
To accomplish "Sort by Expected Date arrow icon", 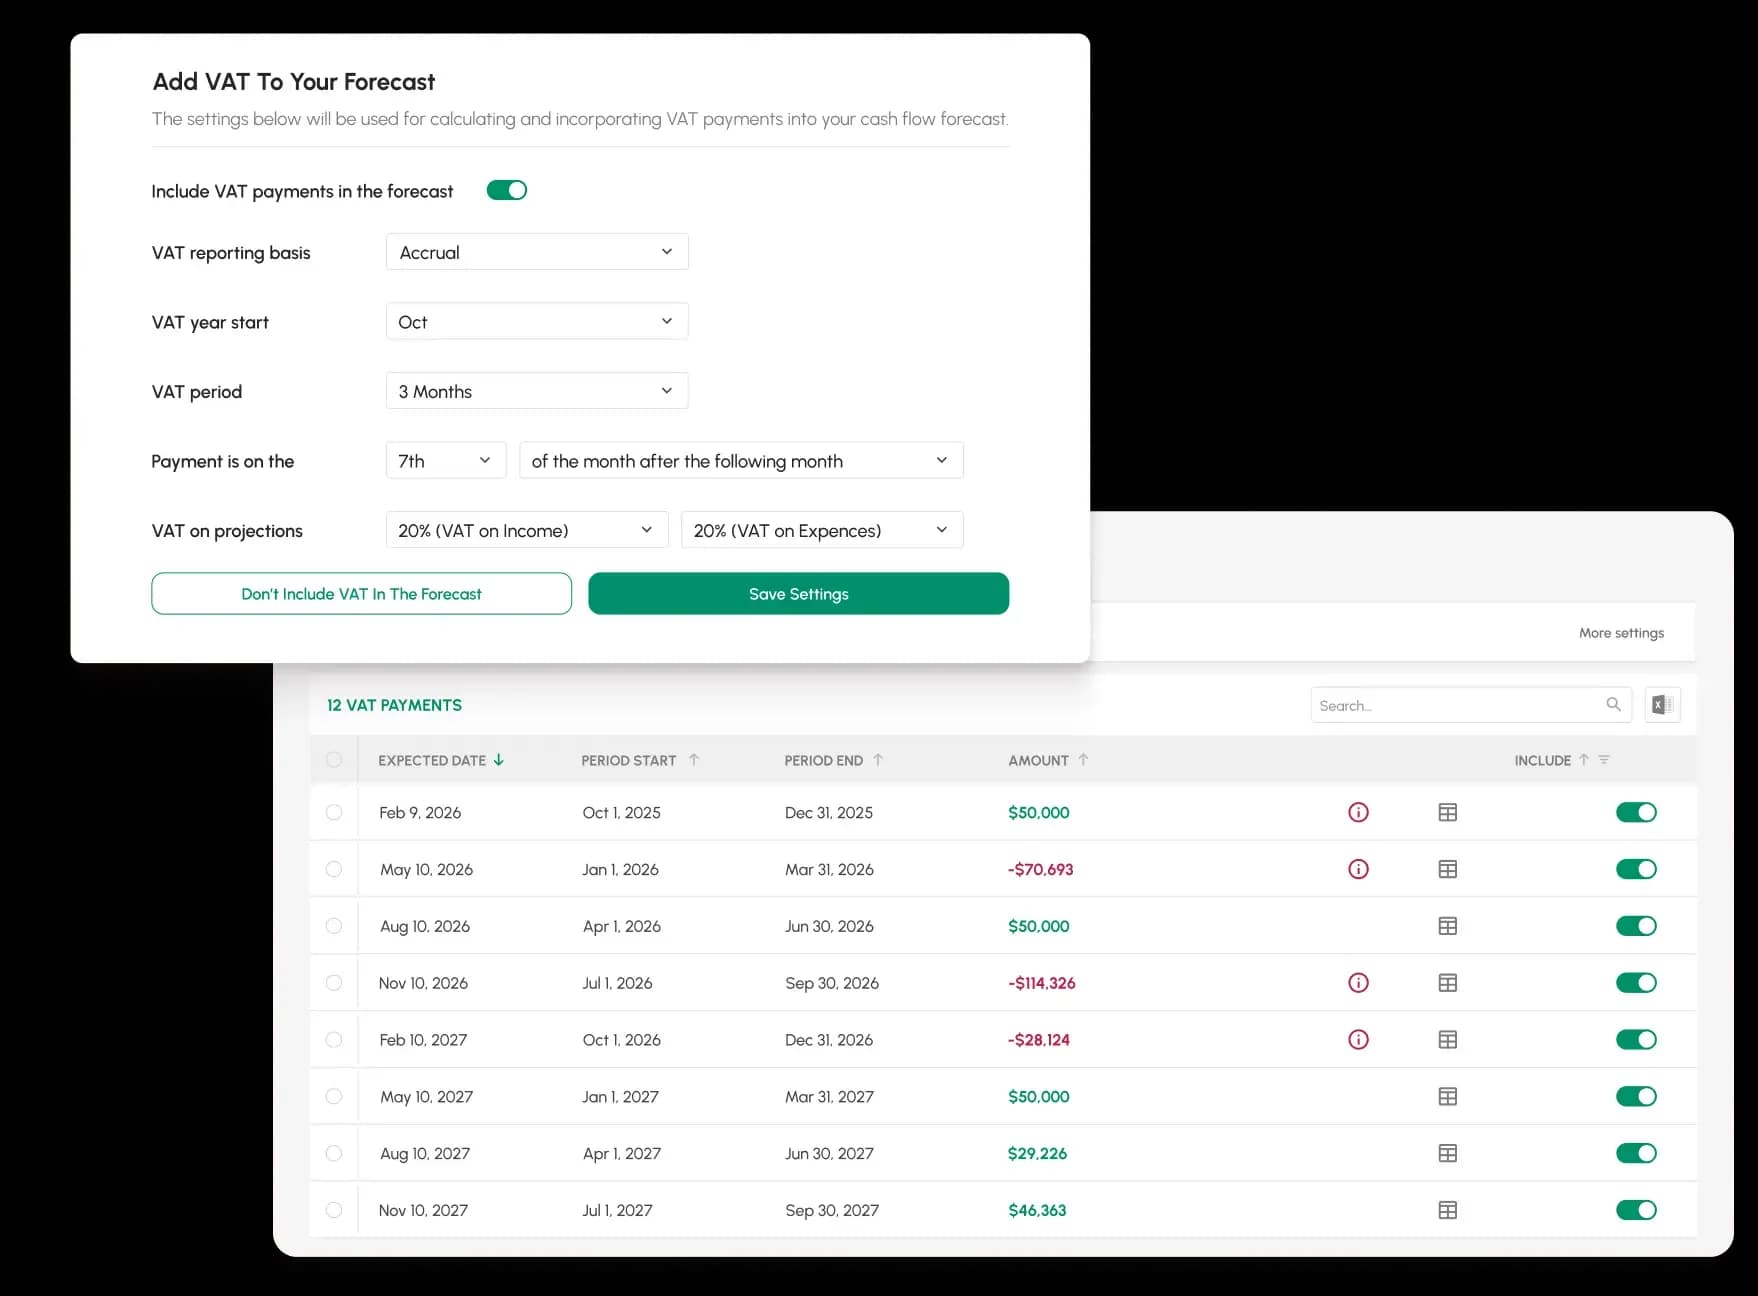I will click(499, 761).
